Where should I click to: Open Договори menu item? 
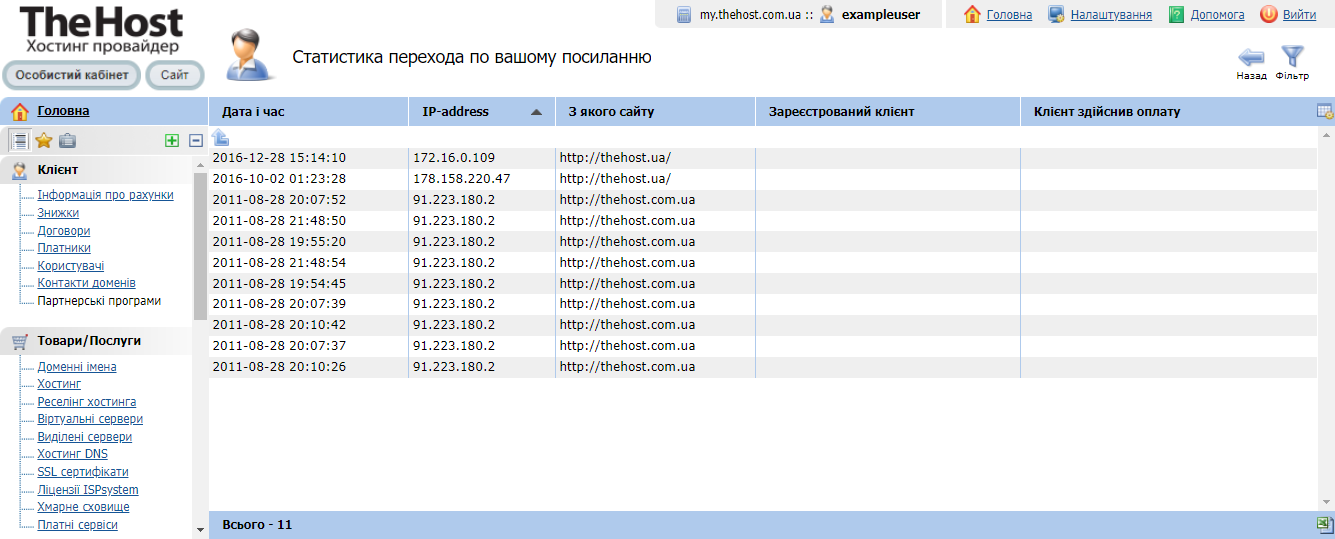(63, 231)
